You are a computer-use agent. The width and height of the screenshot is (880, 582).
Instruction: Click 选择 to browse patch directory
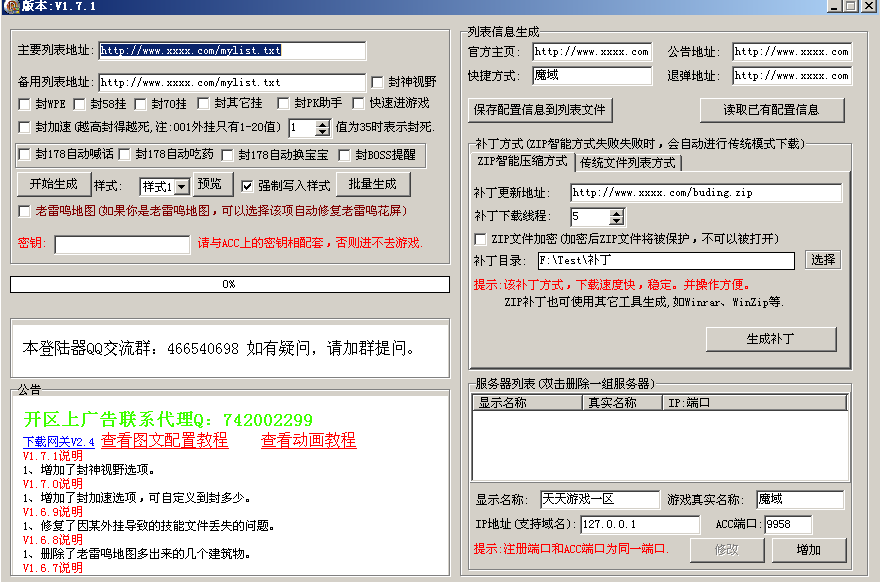click(x=823, y=260)
